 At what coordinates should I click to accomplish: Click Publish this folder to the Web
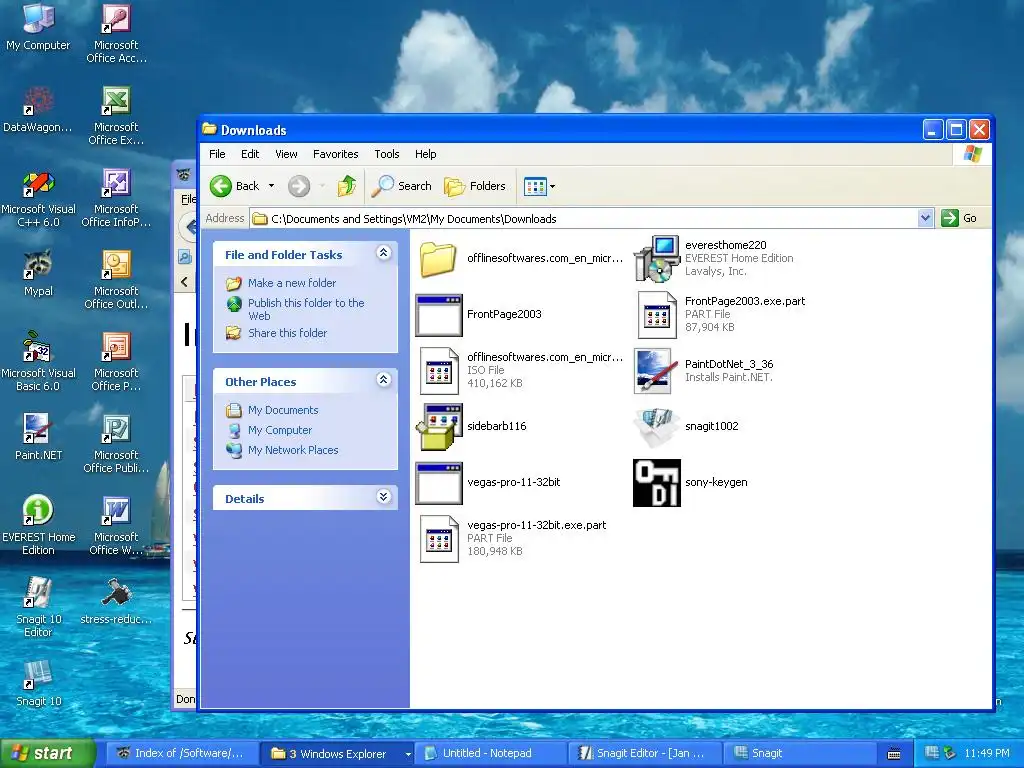pos(306,310)
